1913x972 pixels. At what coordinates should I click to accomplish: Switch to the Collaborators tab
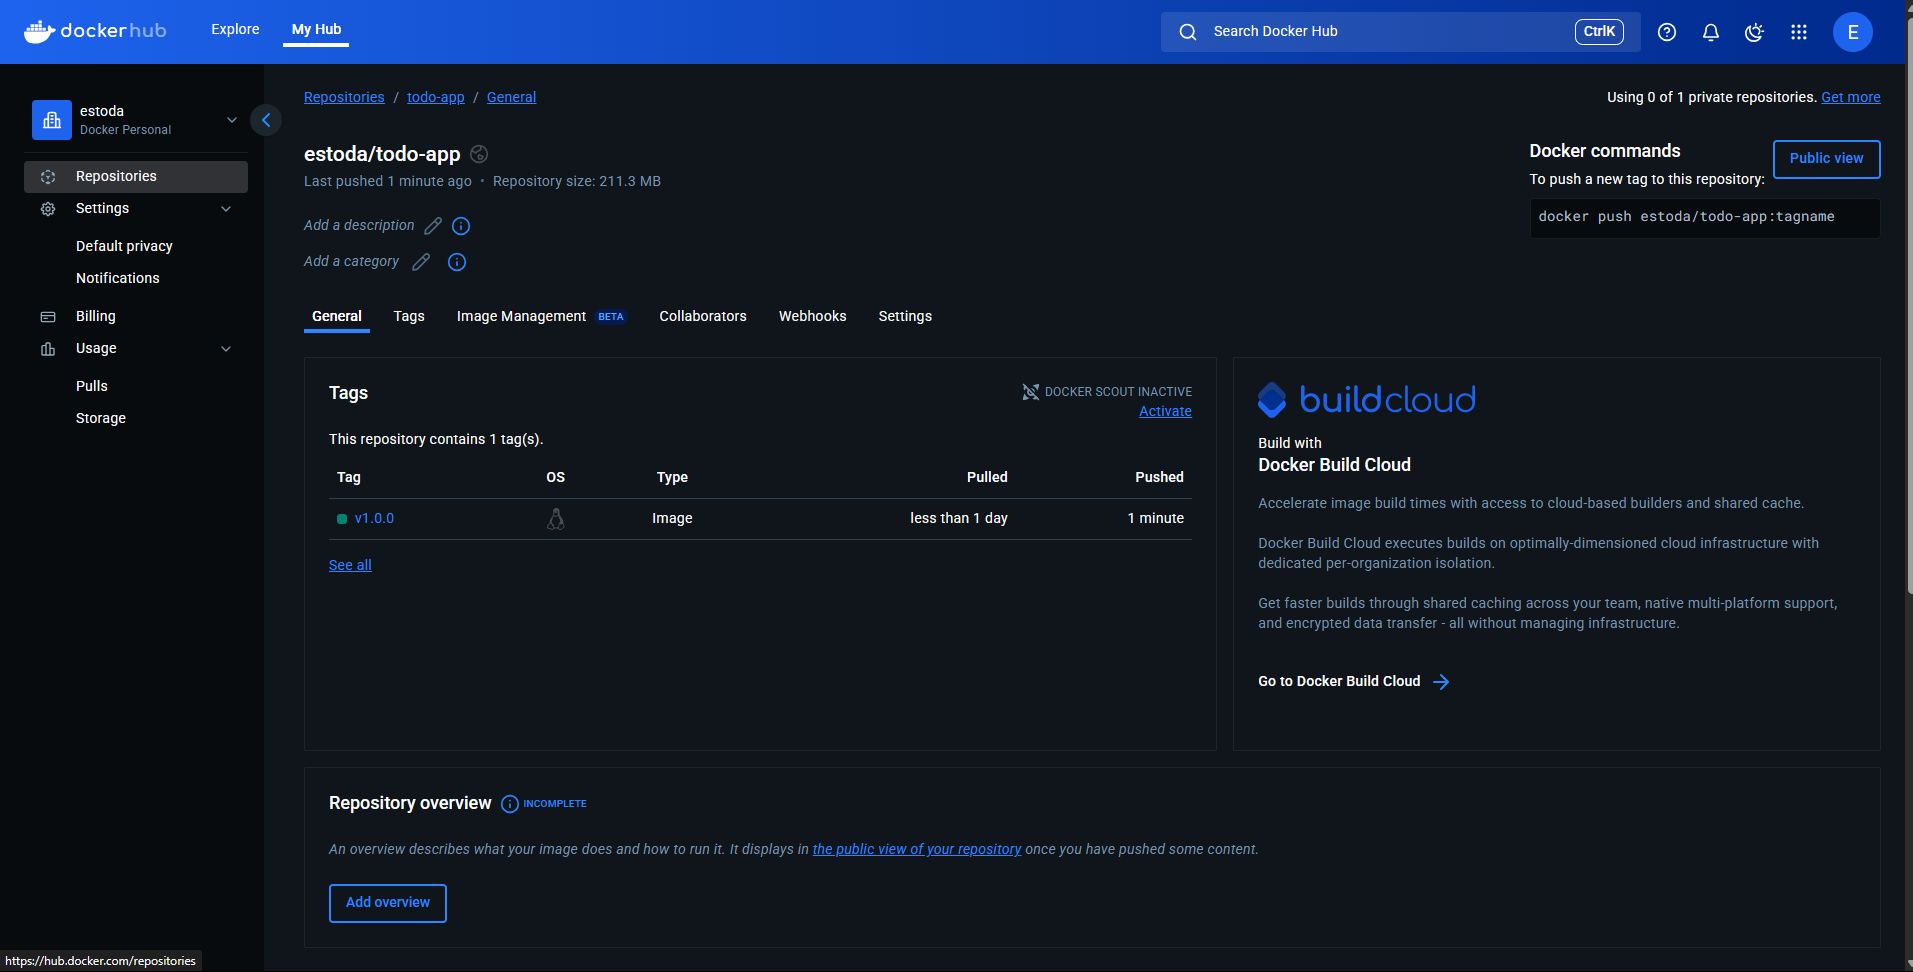coord(703,316)
